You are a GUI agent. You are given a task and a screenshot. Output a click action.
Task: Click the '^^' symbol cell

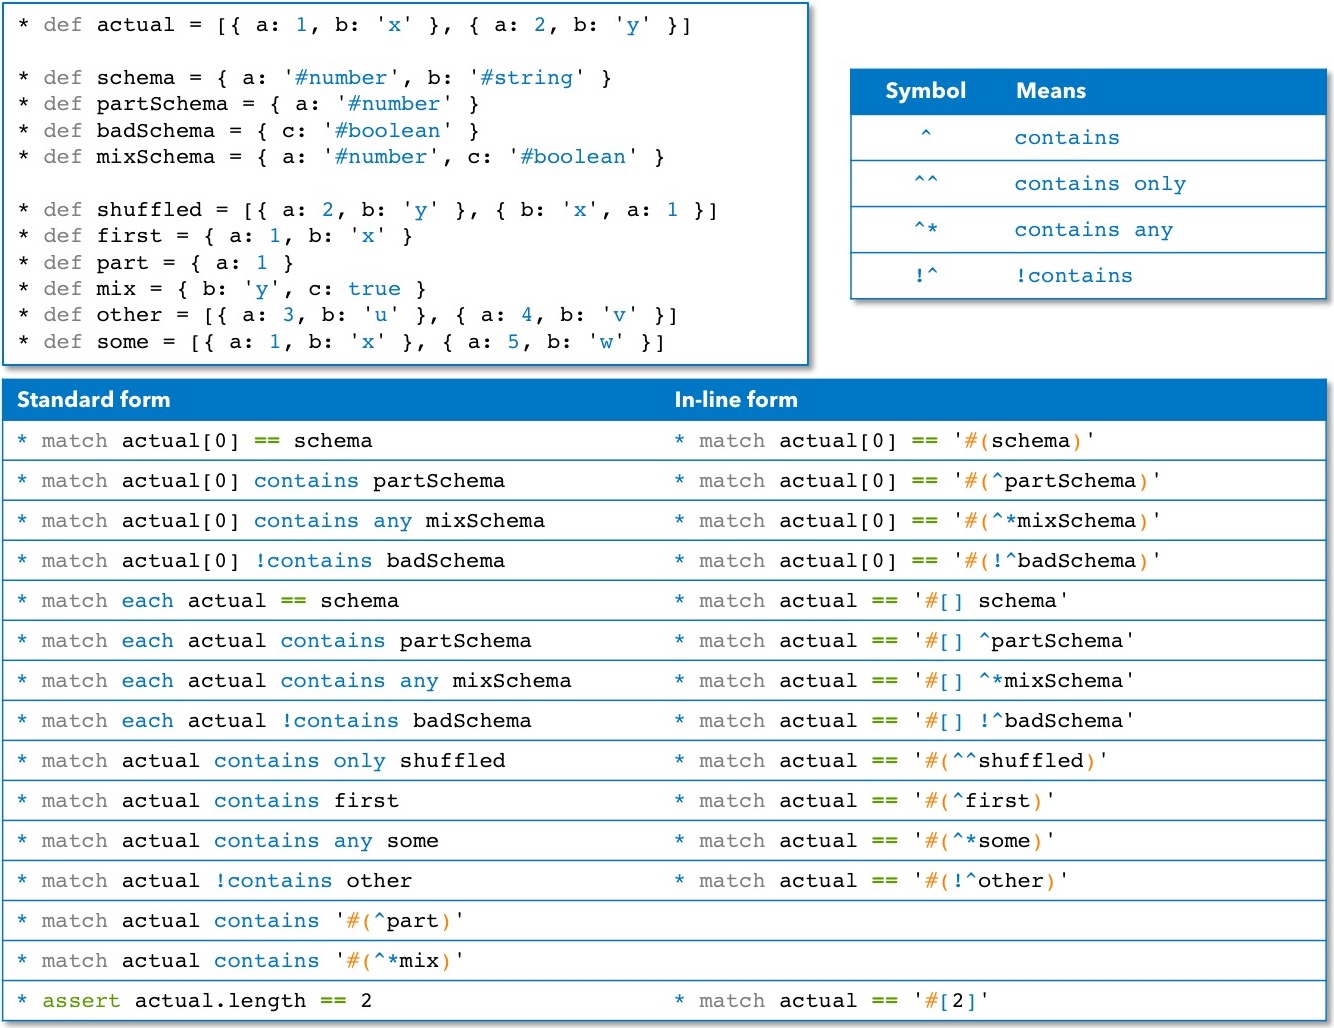(x=926, y=183)
